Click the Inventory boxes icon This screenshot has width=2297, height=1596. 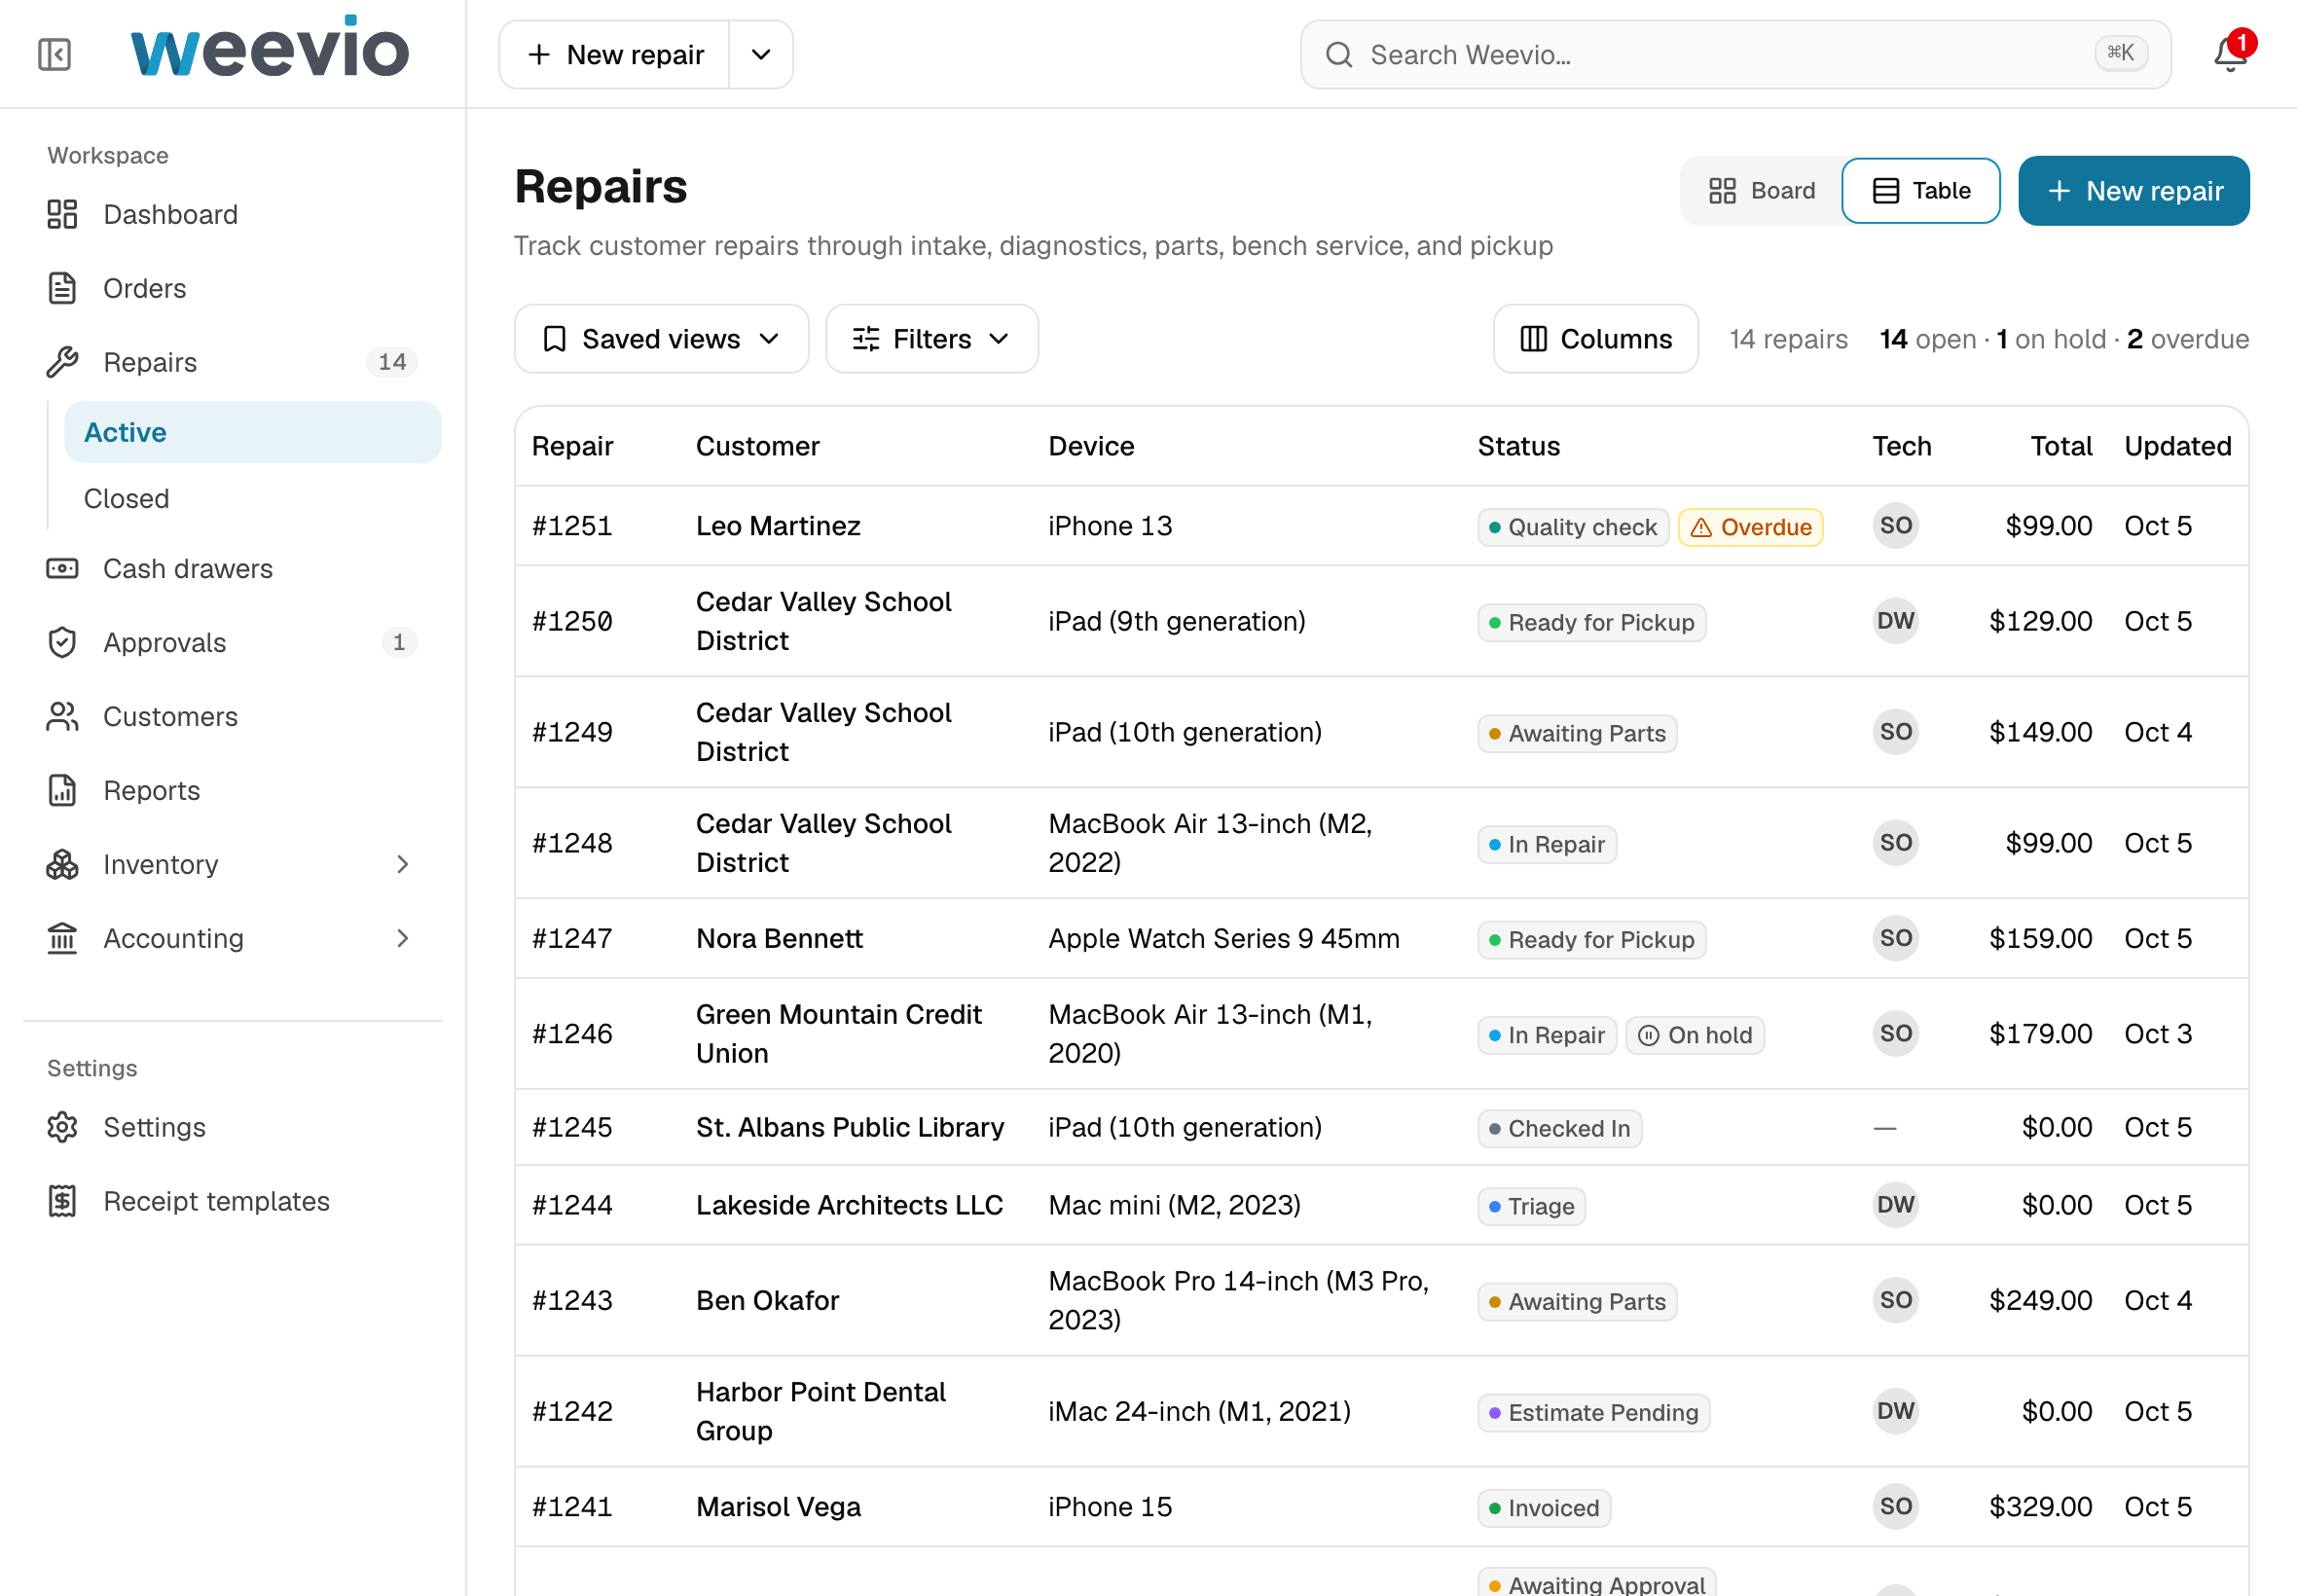(62, 864)
